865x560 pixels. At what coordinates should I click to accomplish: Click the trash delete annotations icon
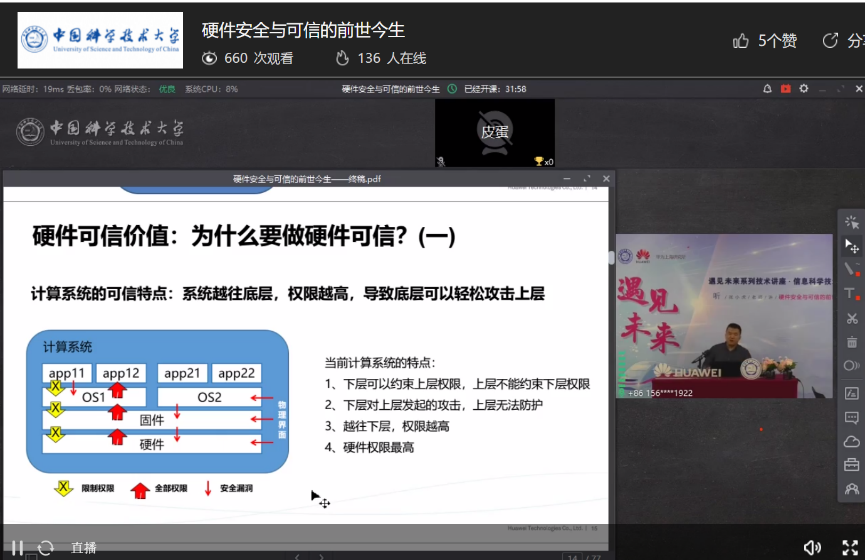pos(851,342)
